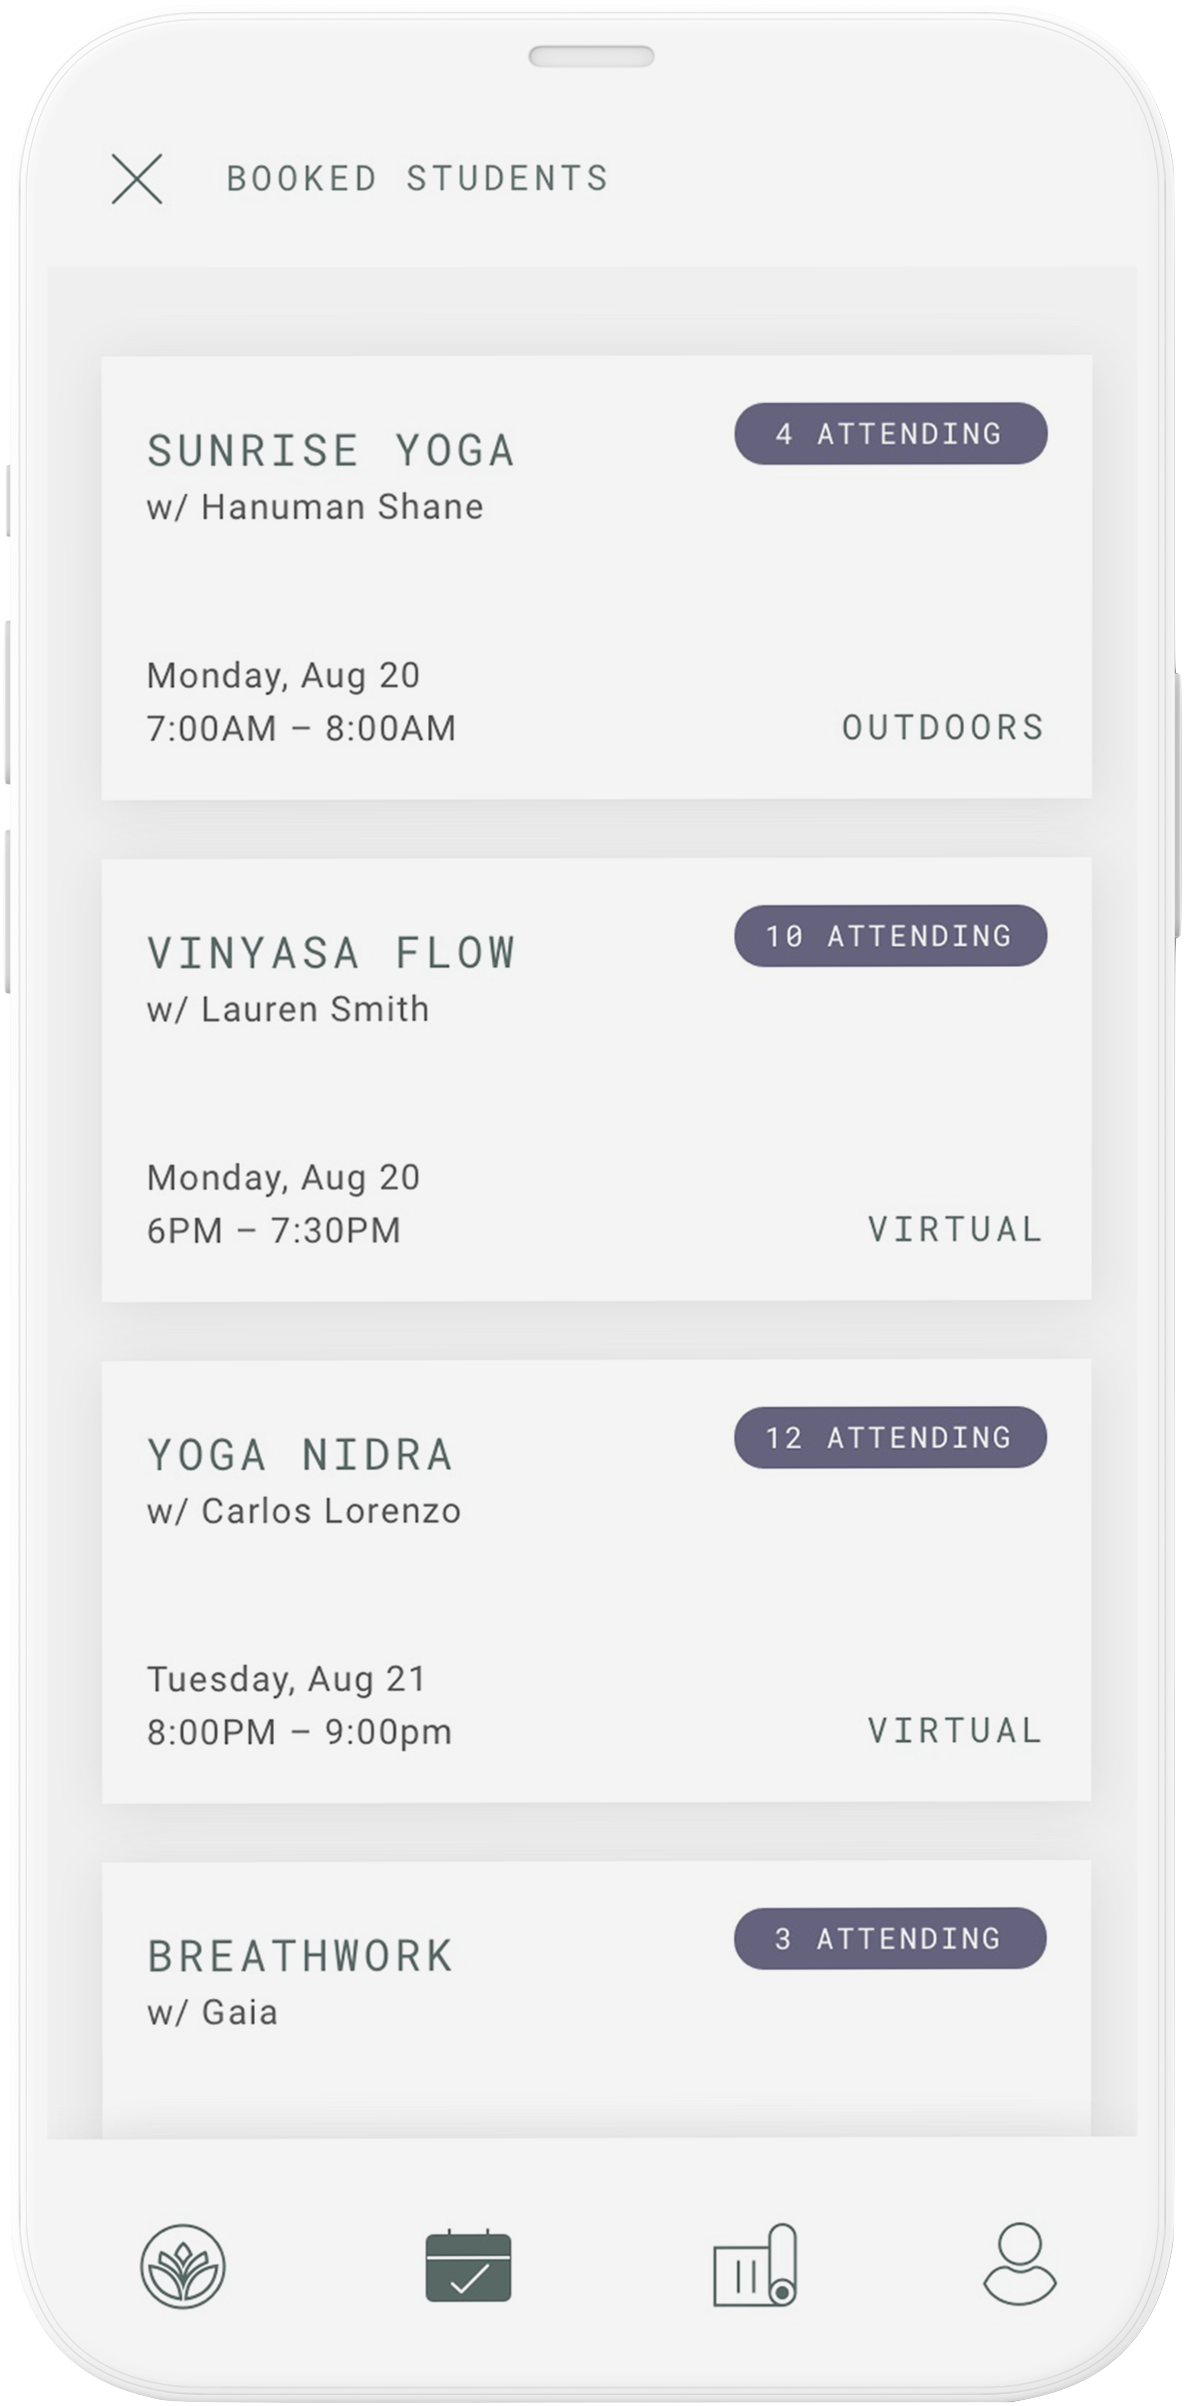Select instructor Lauren Smith

tap(288, 1010)
